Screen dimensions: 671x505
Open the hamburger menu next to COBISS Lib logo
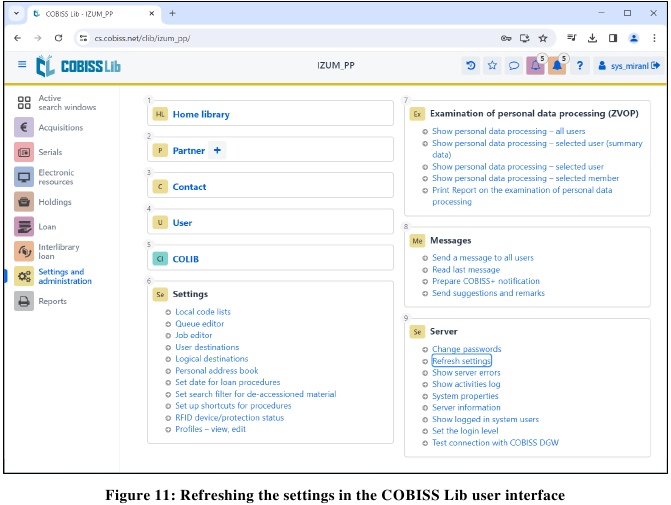[x=22, y=65]
